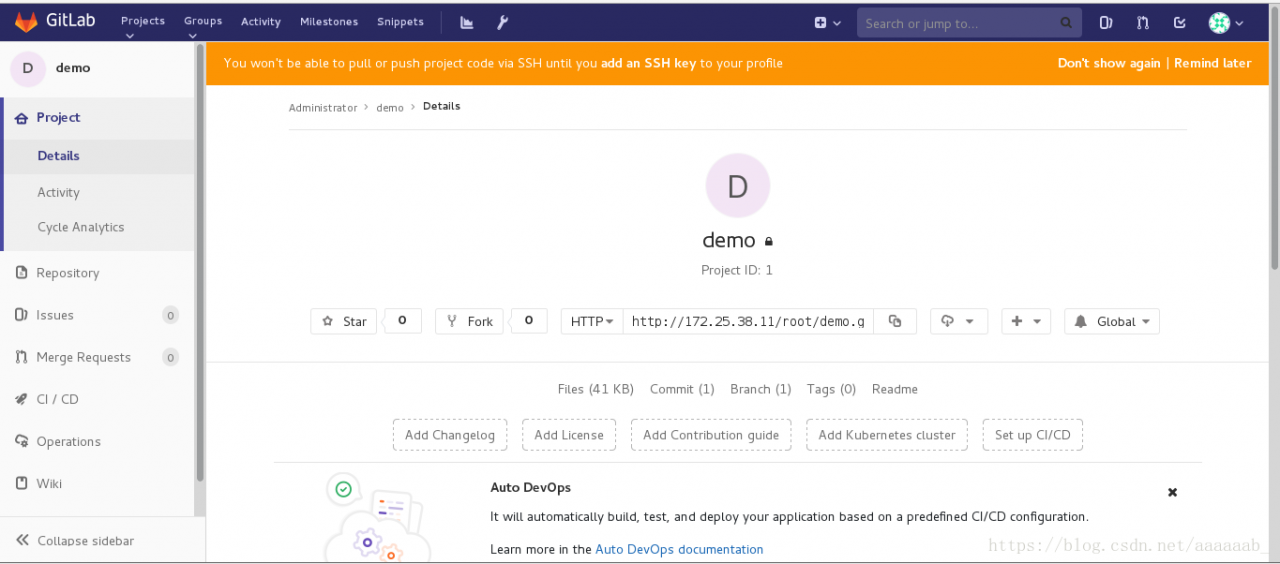Click Add Contribution guide button
Image resolution: width=1280 pixels, height=564 pixels.
(711, 435)
